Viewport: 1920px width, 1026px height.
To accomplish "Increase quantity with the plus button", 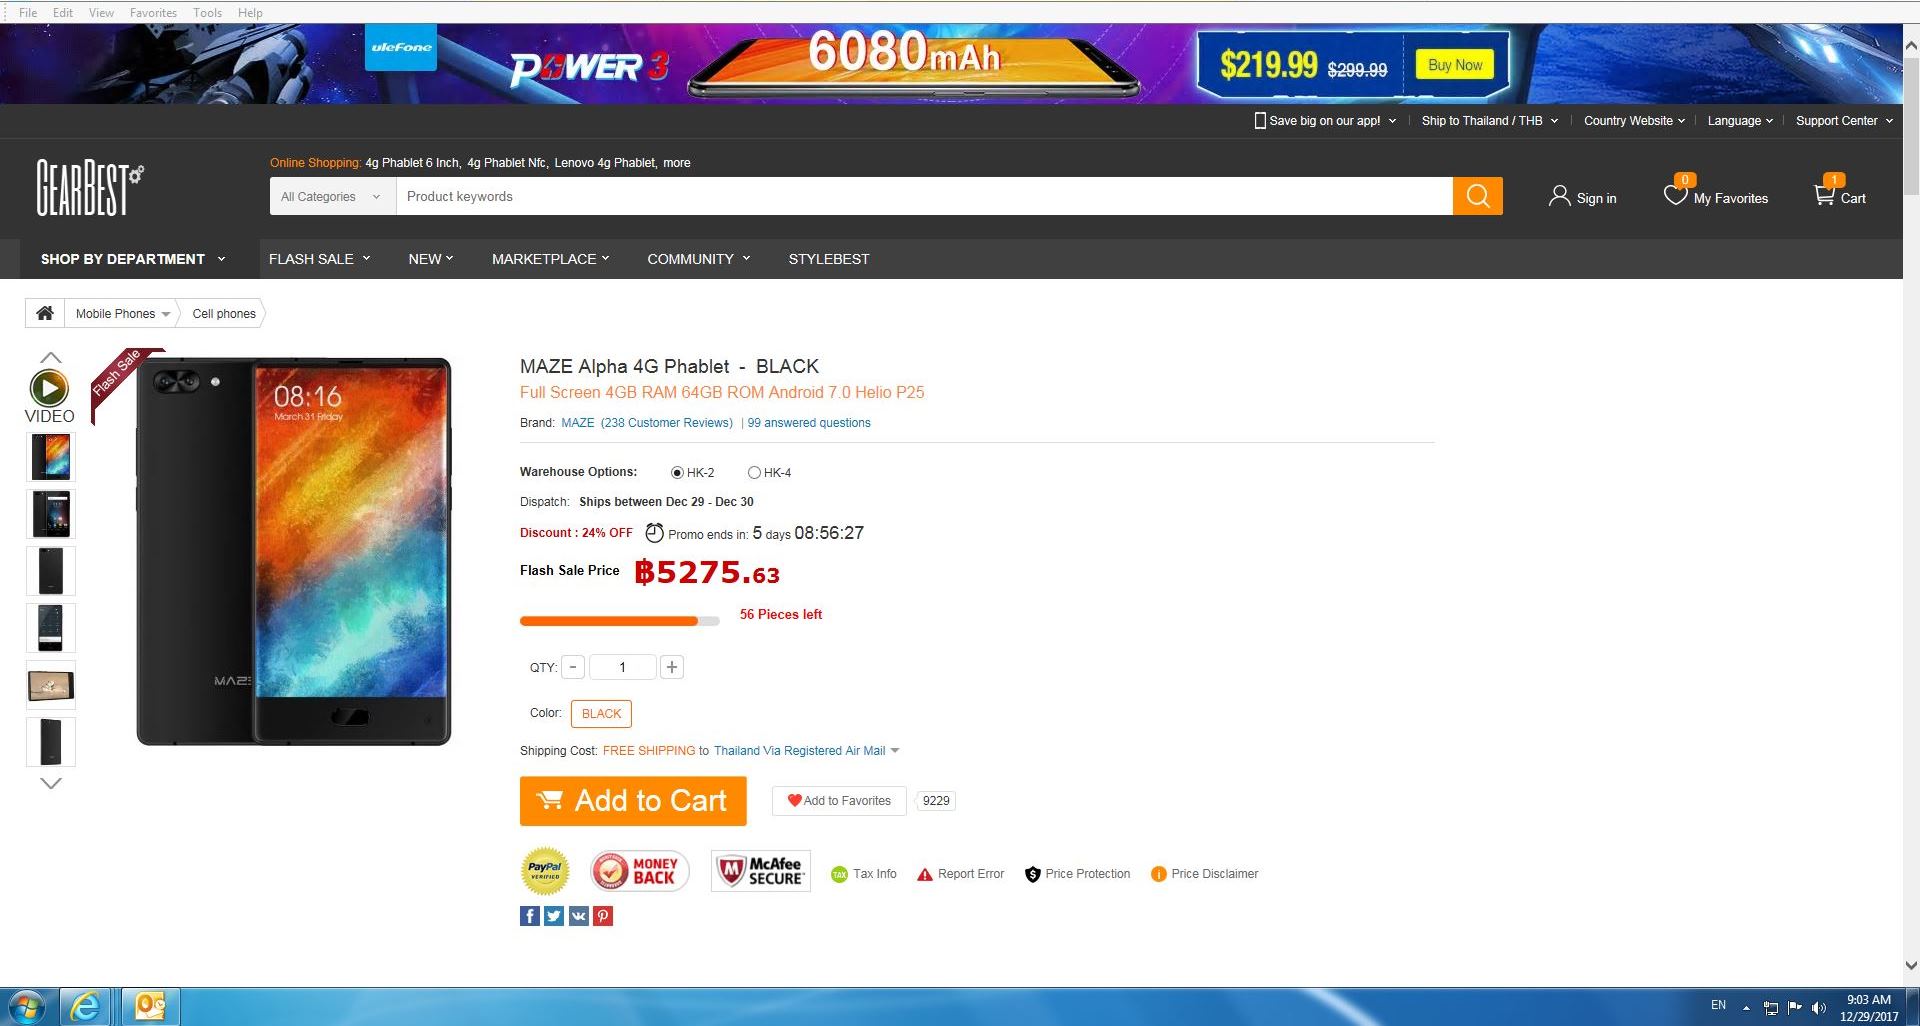I will click(672, 667).
